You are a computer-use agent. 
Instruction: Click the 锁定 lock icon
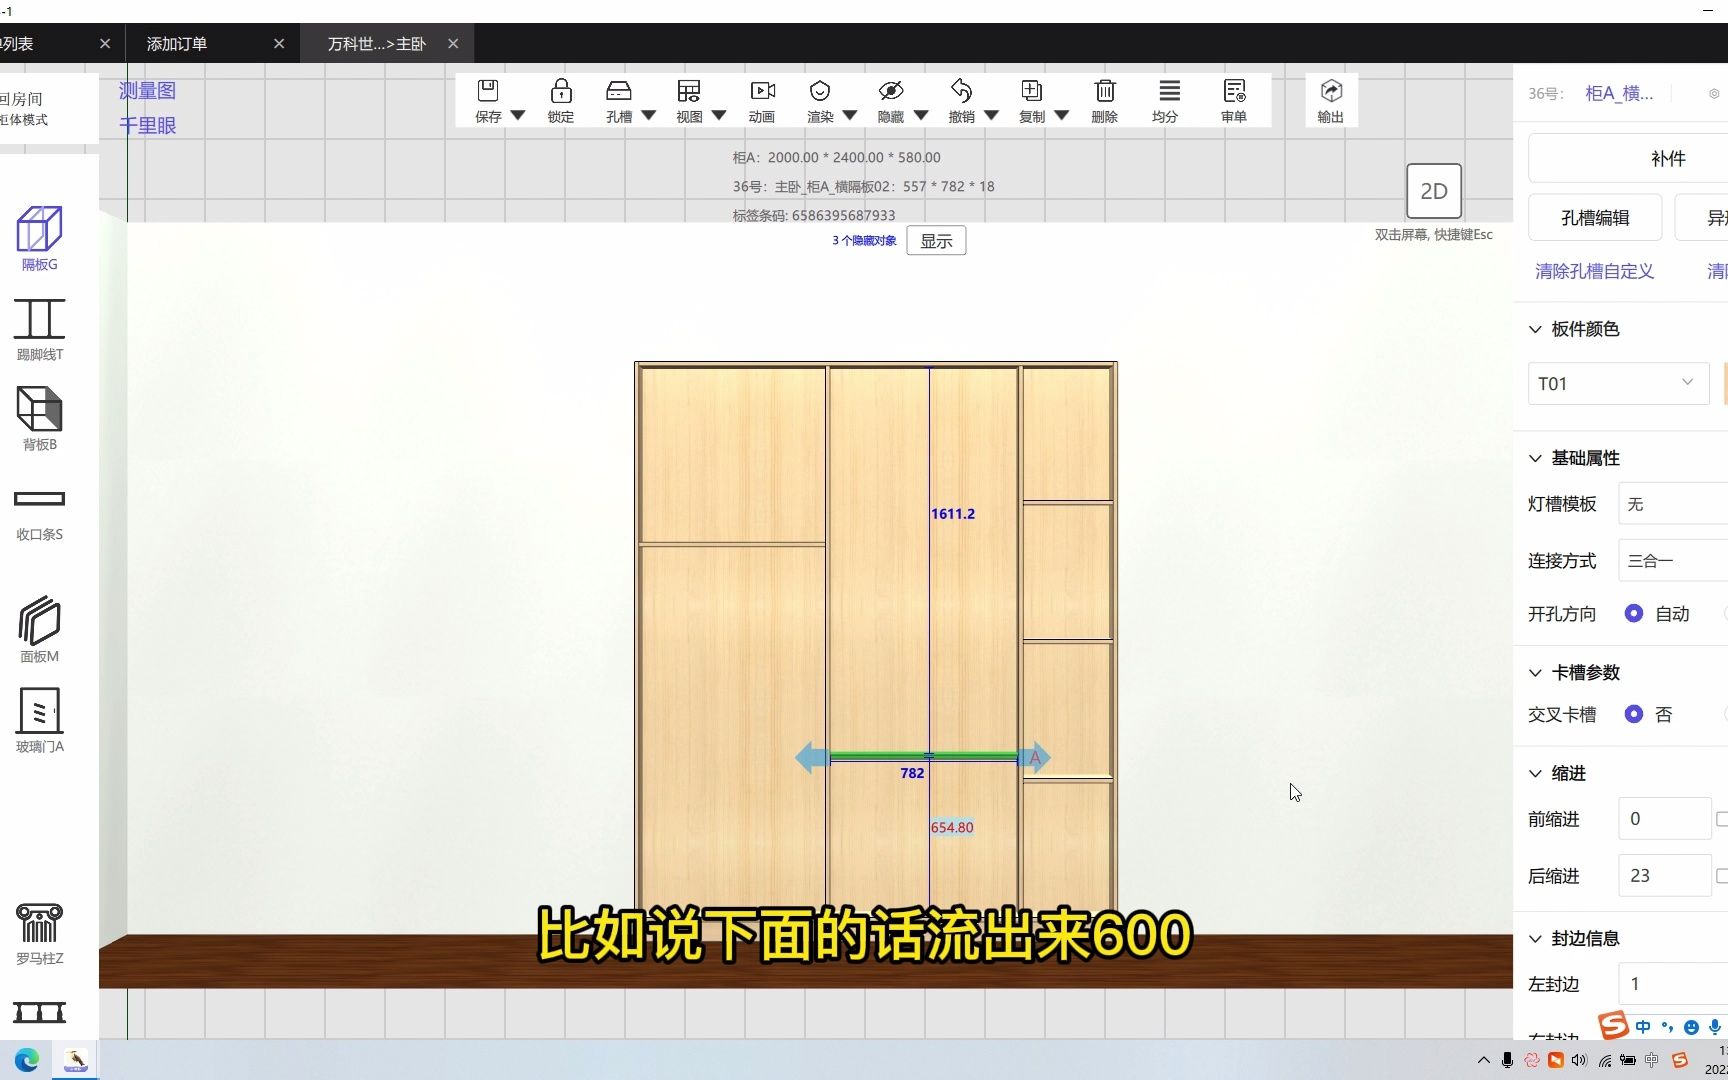561,91
